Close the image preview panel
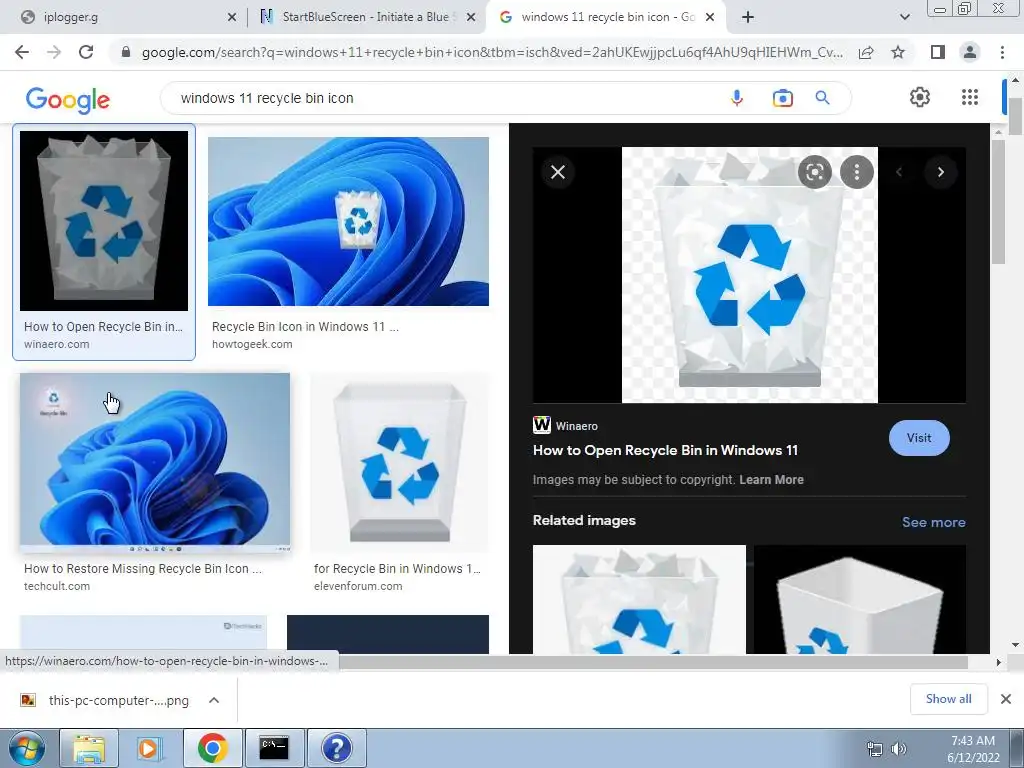This screenshot has height=768, width=1024. pyautogui.click(x=558, y=172)
